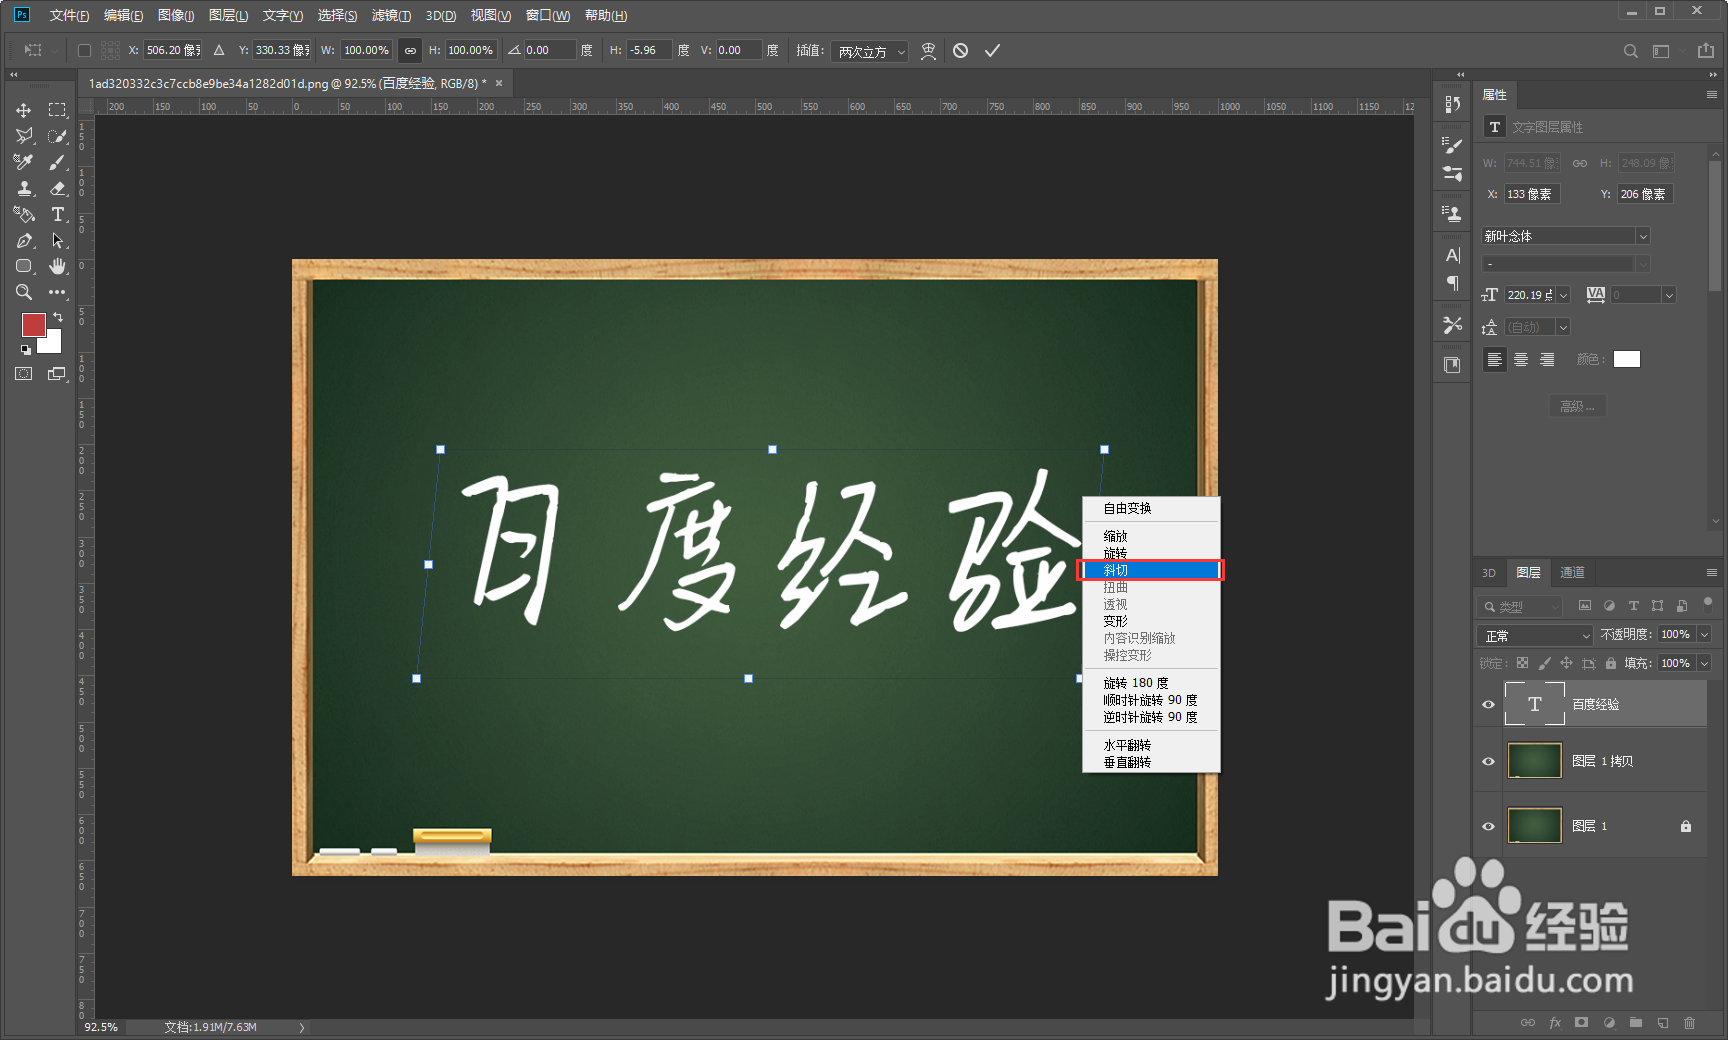Open the interpolation 两次立方 dropdown
This screenshot has height=1040, width=1728.
(868, 51)
